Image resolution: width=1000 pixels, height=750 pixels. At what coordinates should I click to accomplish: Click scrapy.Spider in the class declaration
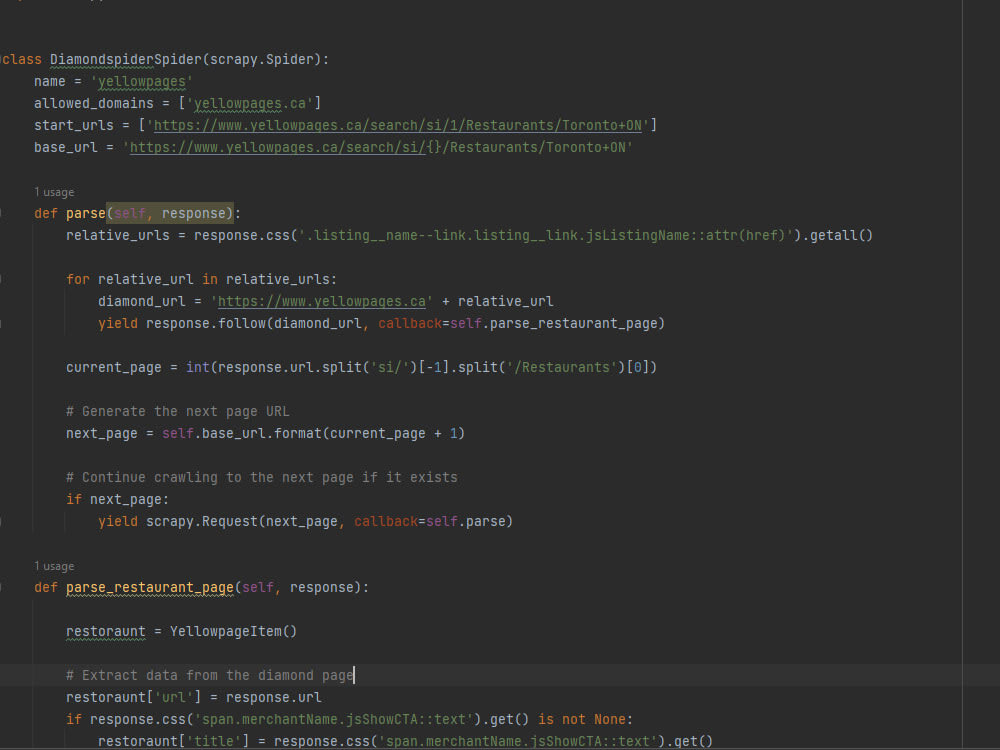click(x=261, y=59)
